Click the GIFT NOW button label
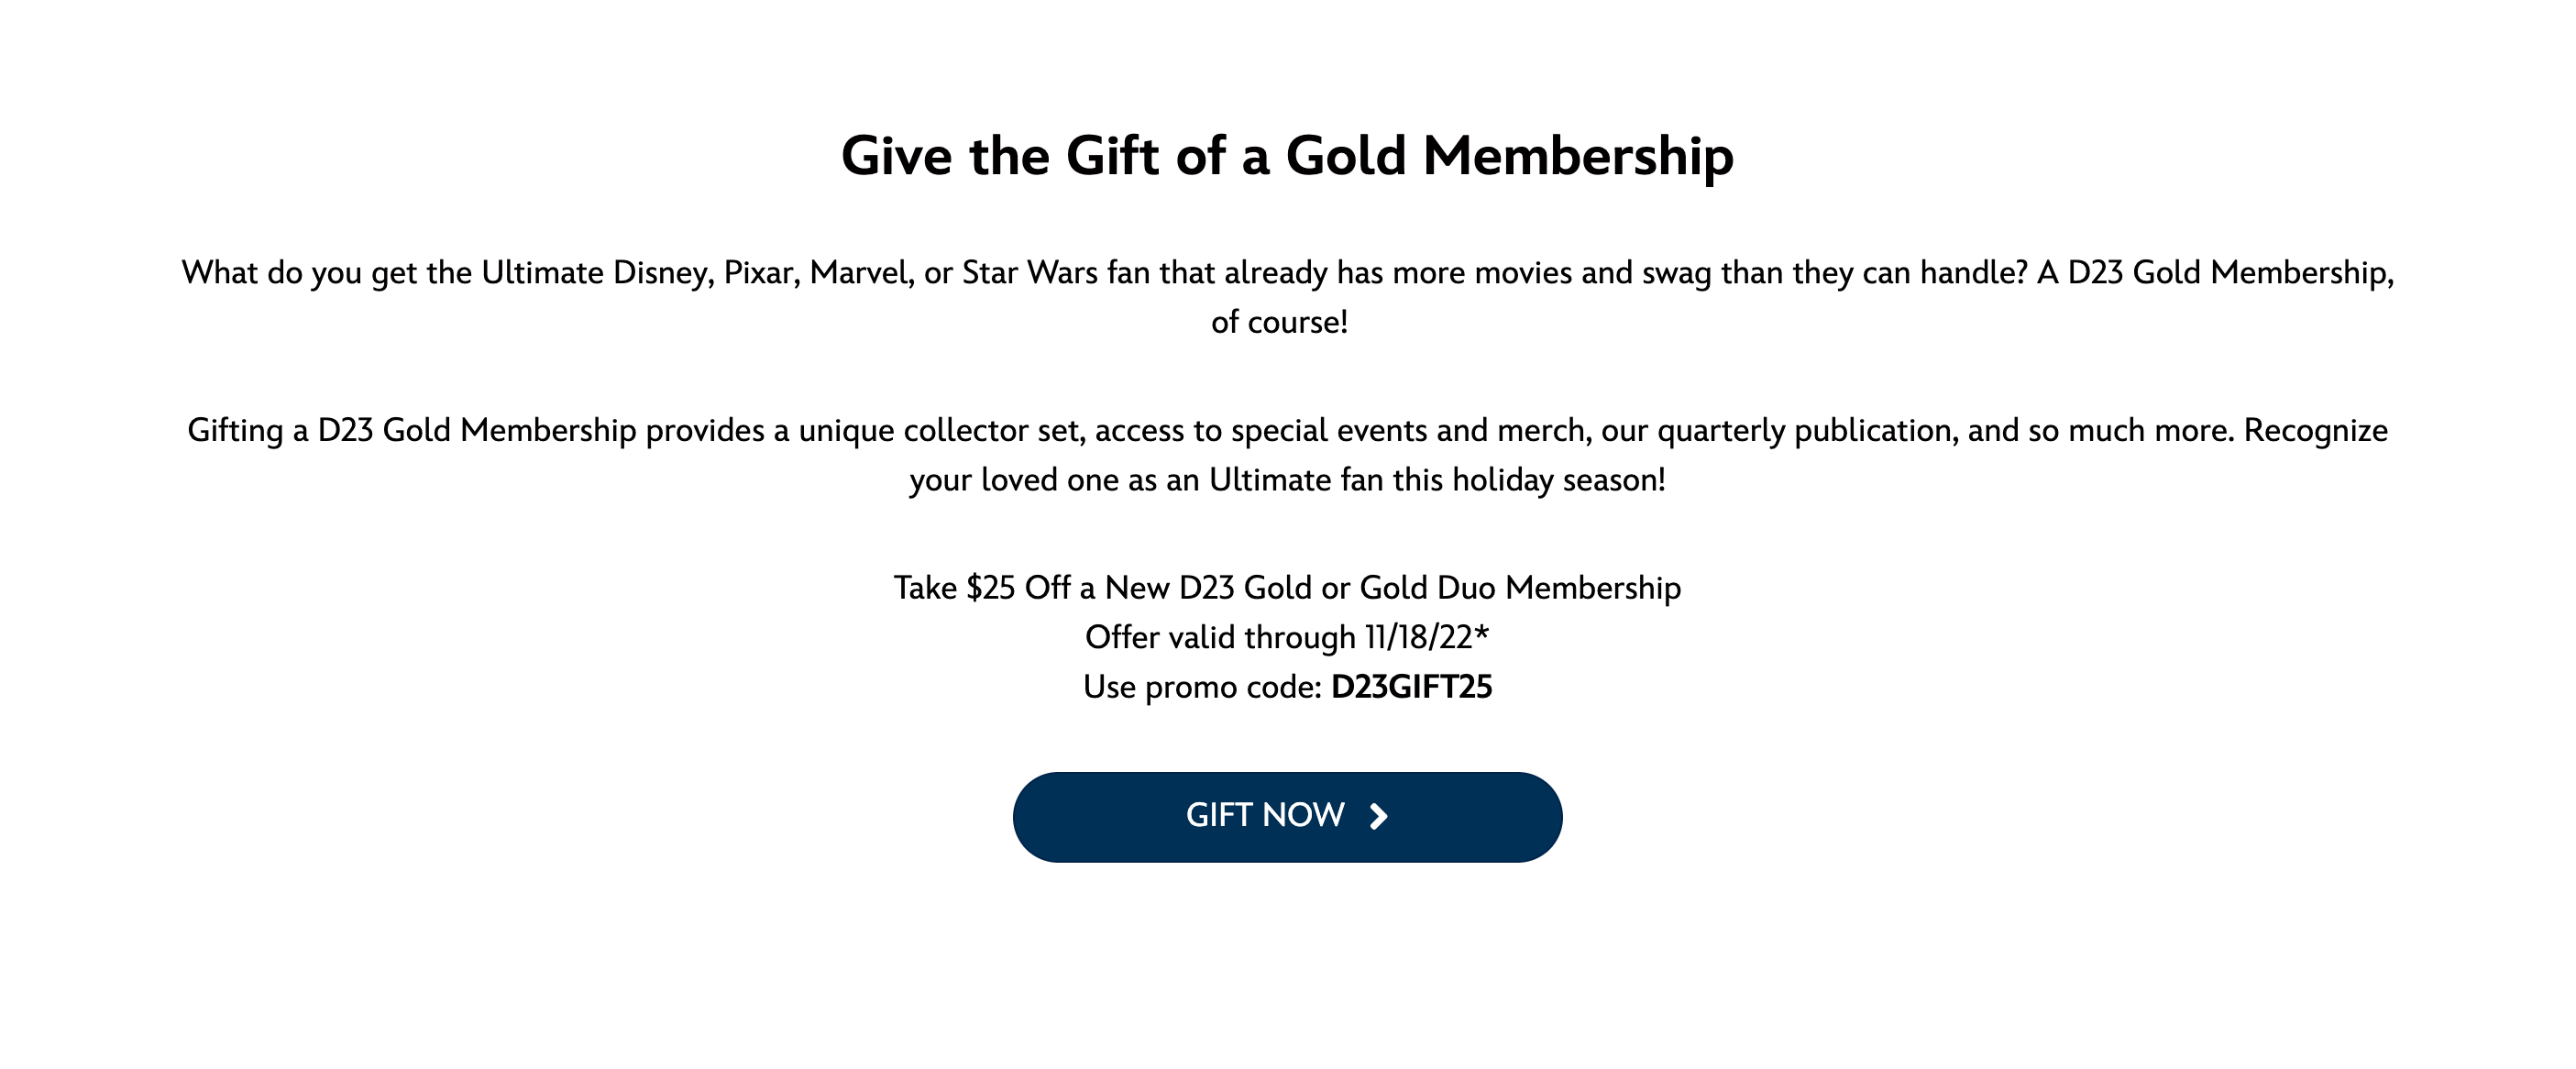Image resolution: width=2576 pixels, height=1069 pixels. (1264, 815)
